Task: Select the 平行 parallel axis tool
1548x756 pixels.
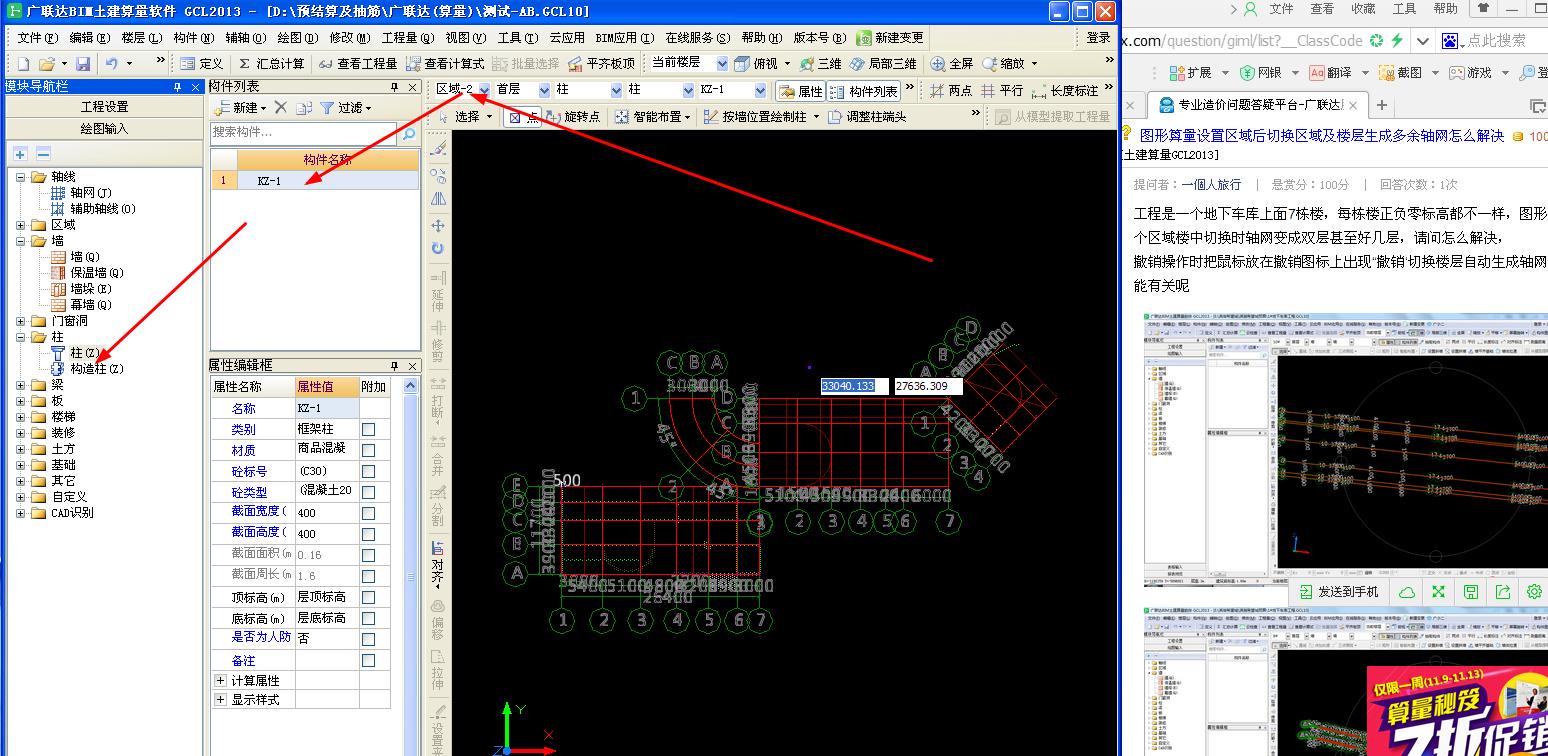Action: tap(1002, 90)
